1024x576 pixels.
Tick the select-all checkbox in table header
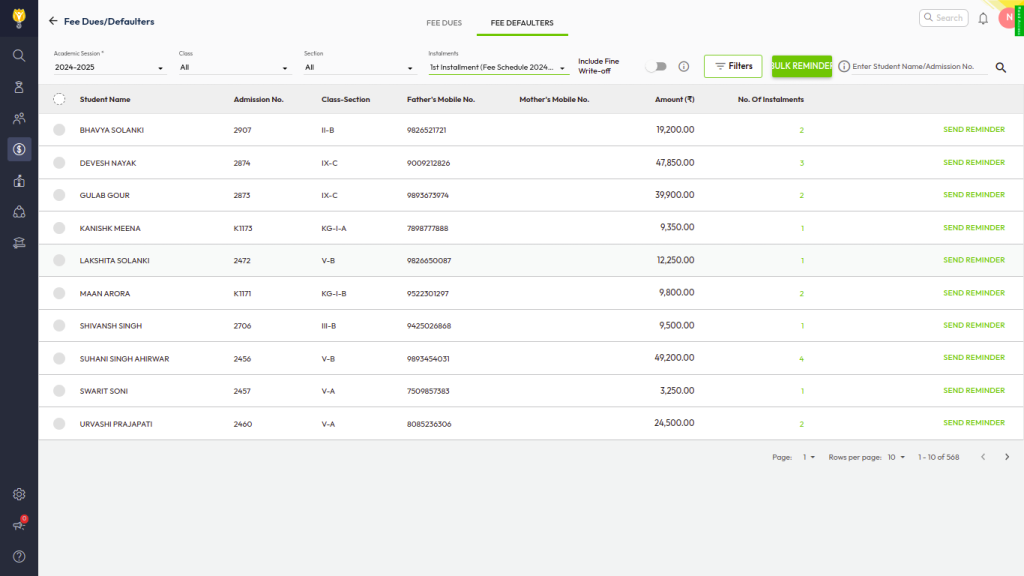coord(59,99)
